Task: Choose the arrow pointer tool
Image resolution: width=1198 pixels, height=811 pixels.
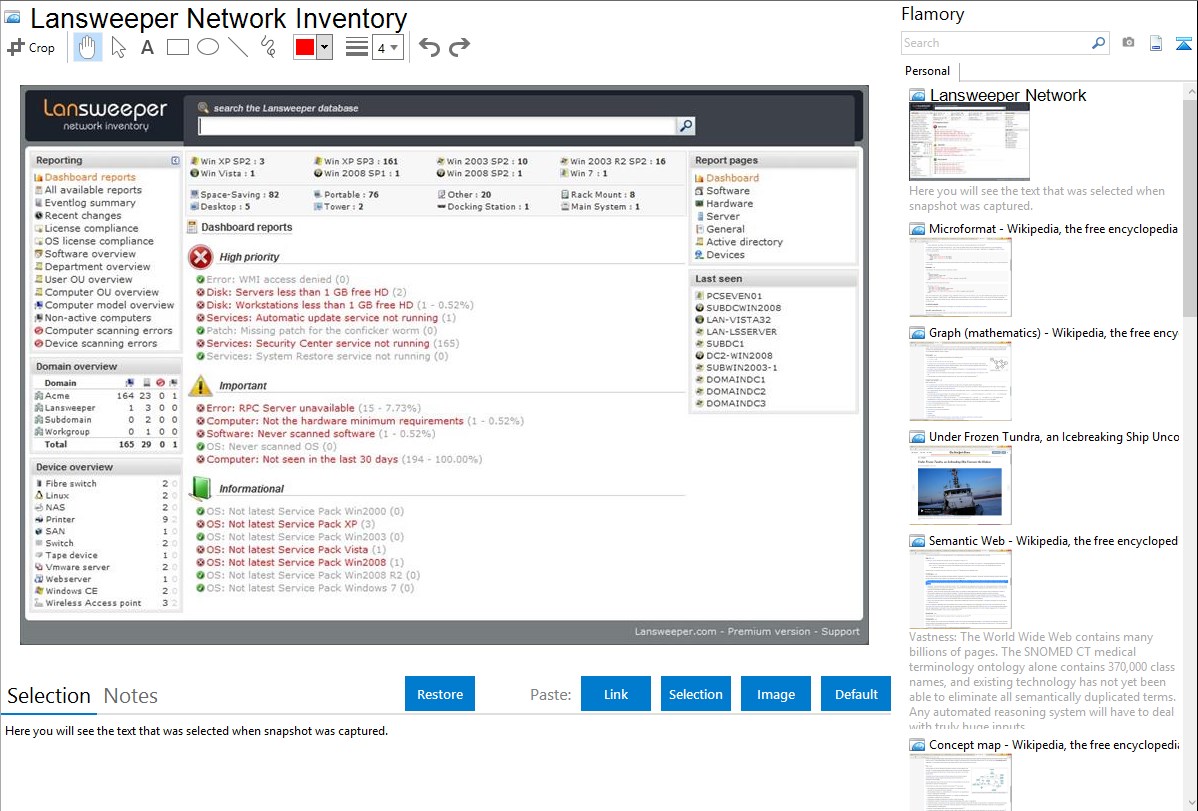Action: [118, 47]
